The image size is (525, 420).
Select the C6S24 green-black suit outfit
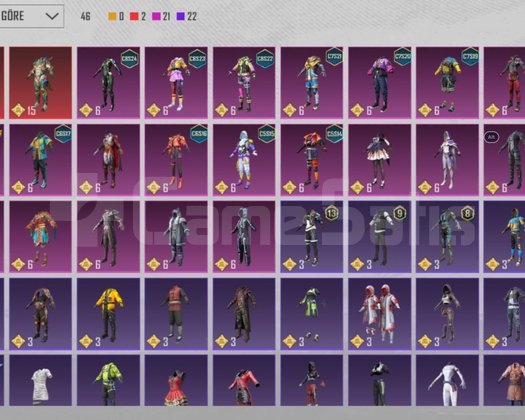coord(108,83)
